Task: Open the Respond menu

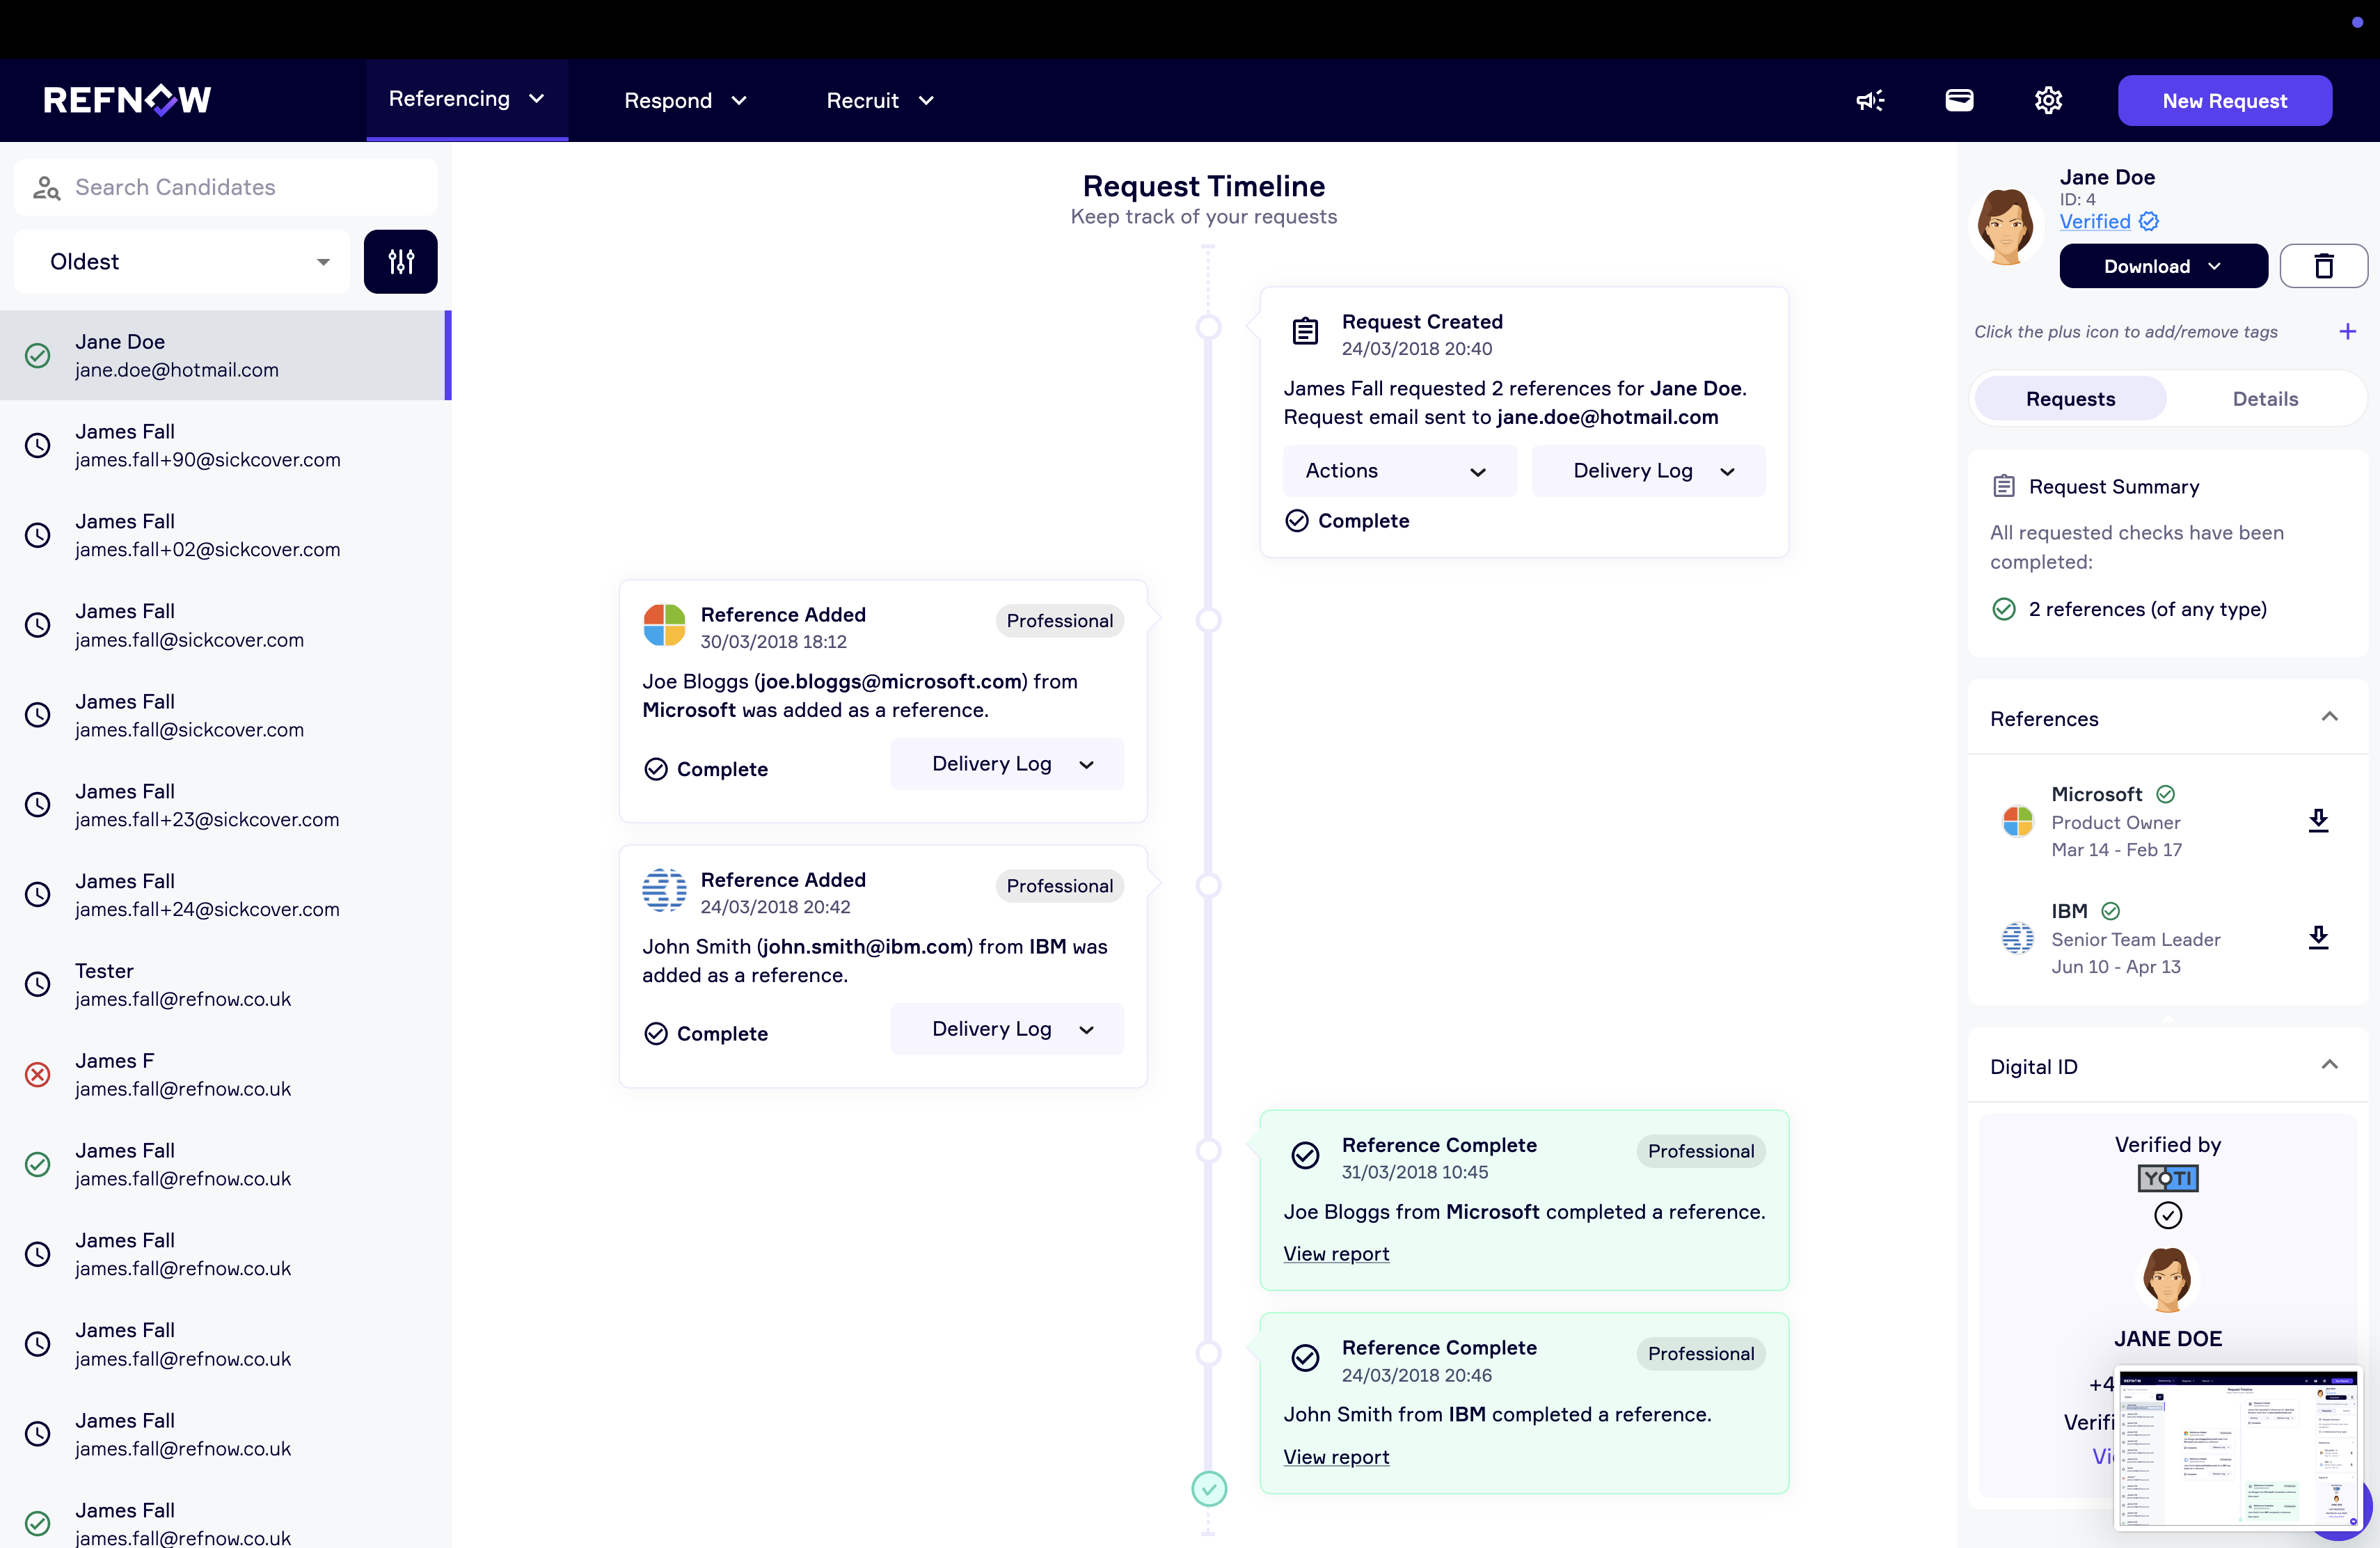Action: tap(685, 100)
